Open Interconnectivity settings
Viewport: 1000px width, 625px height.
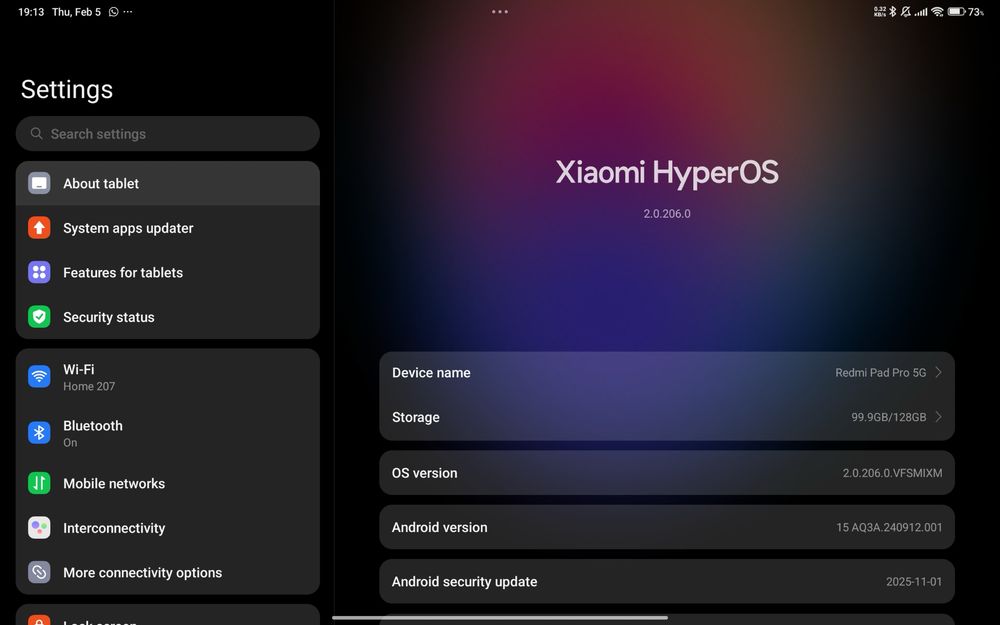click(x=168, y=528)
